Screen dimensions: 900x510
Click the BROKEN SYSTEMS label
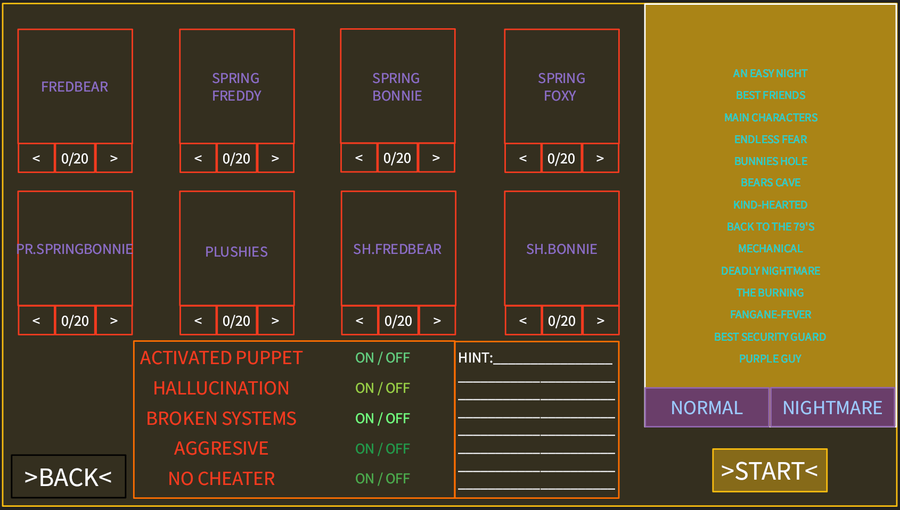click(x=221, y=418)
